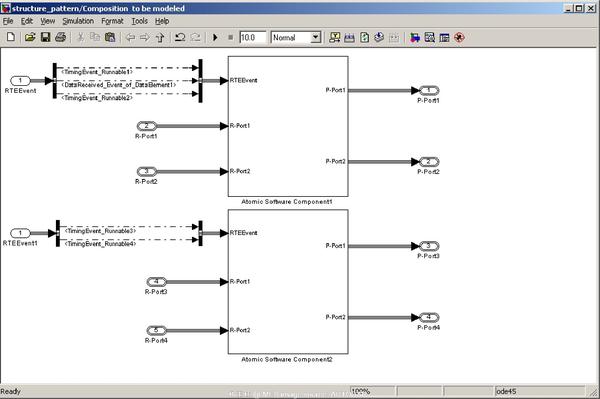The width and height of the screenshot is (600, 399).
Task: Navigate back with left arrow icon
Action: [x=130, y=37]
